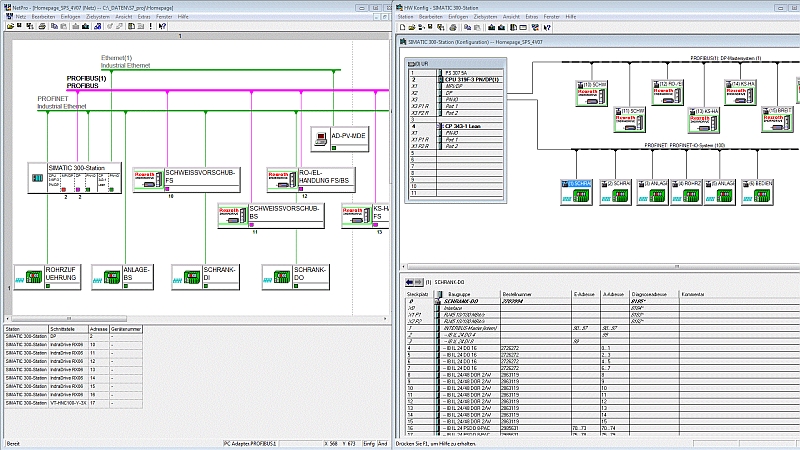Click the New document icon in HW Konfig
800x450 pixels.
[x=402, y=28]
